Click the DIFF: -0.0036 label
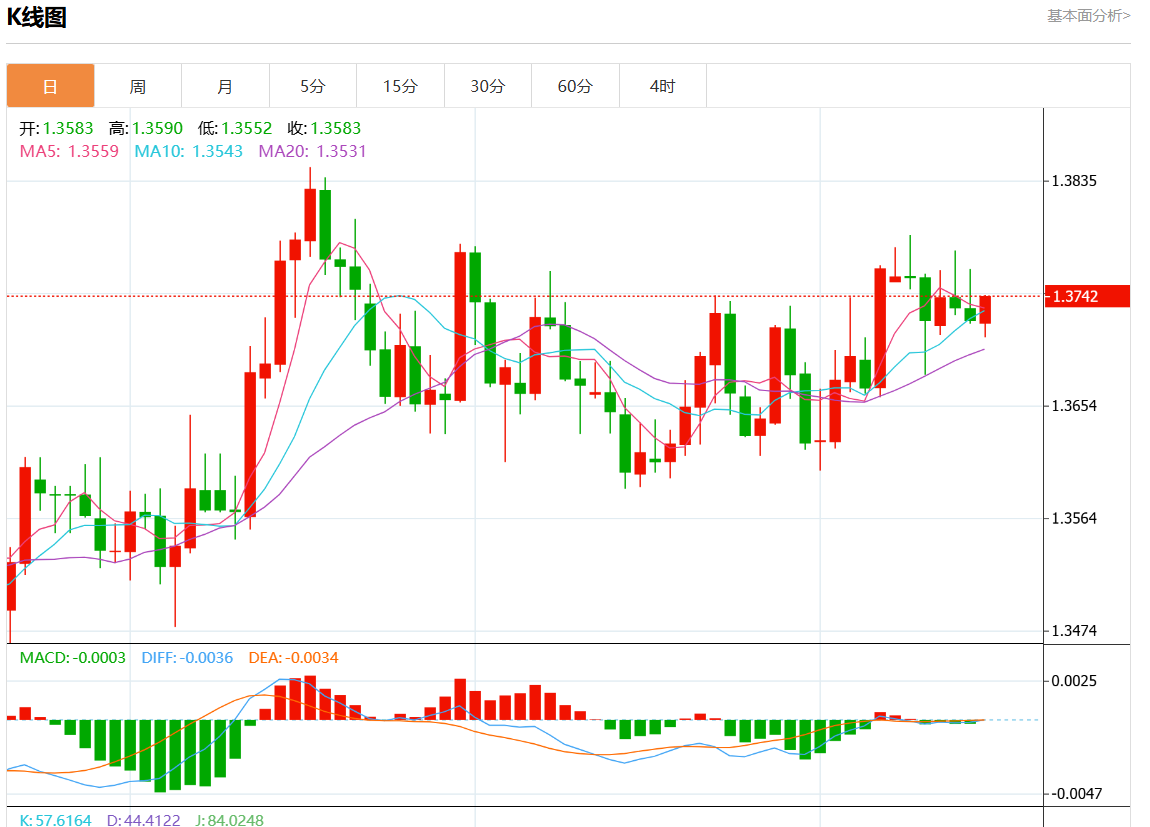 187,658
